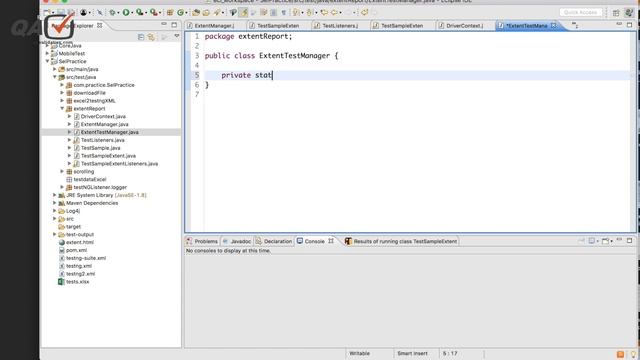The image size is (640, 360).
Task: Toggle Block Selection Mode
Action: point(273,12)
